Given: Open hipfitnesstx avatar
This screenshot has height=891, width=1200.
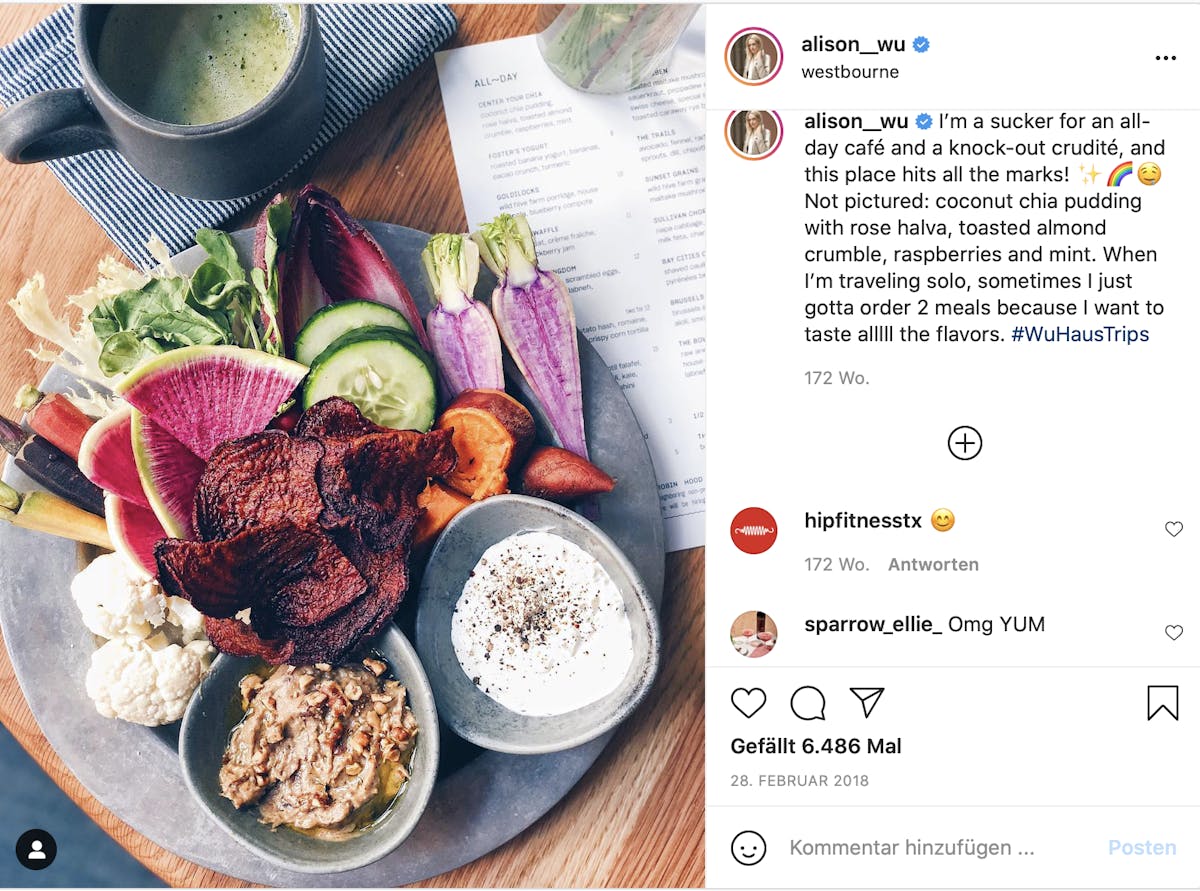Looking at the screenshot, I should tap(754, 531).
